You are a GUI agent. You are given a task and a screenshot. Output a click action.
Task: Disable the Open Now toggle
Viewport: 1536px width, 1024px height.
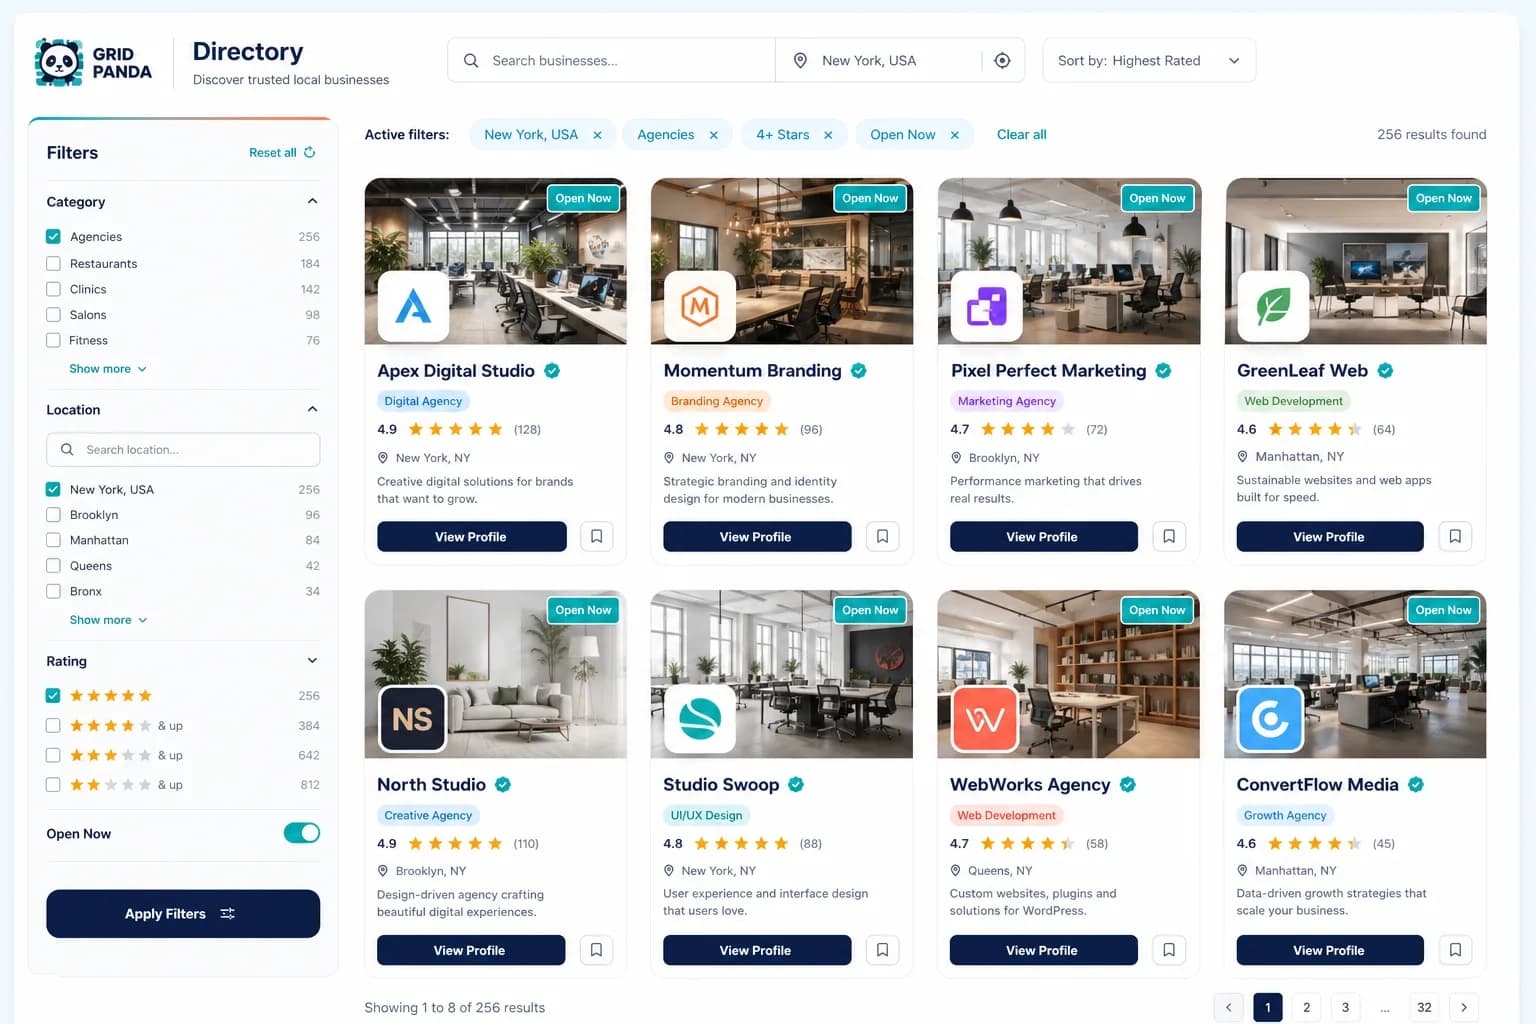(x=301, y=832)
